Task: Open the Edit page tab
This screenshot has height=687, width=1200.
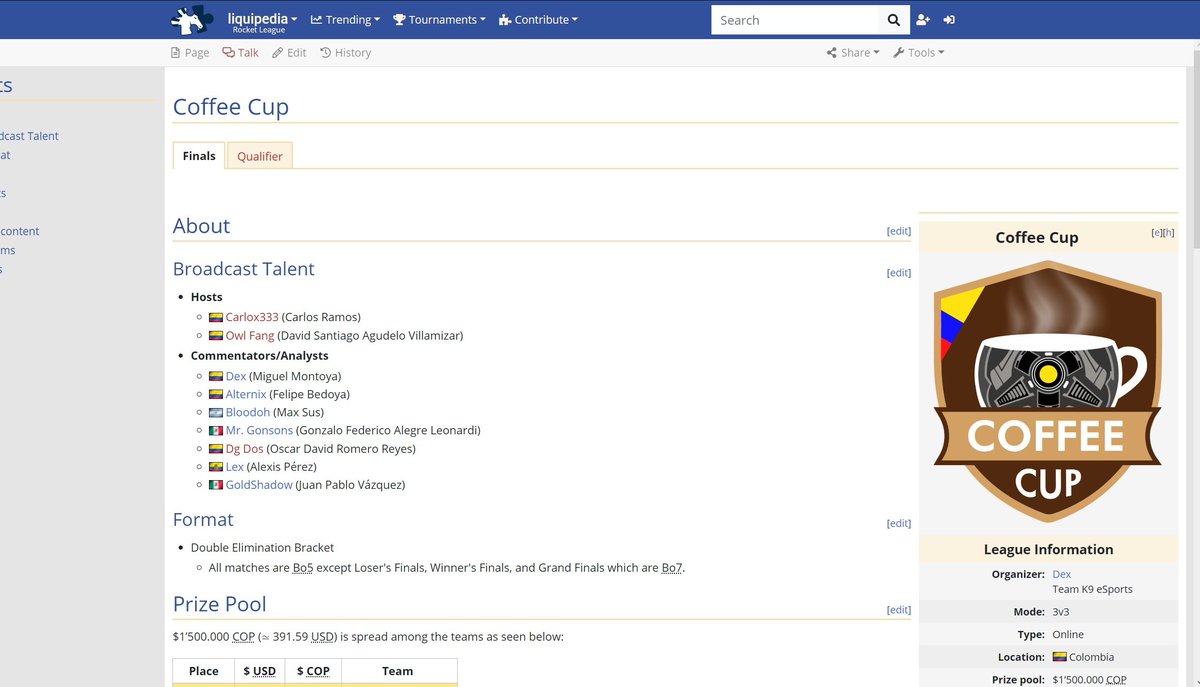Action: tap(289, 53)
